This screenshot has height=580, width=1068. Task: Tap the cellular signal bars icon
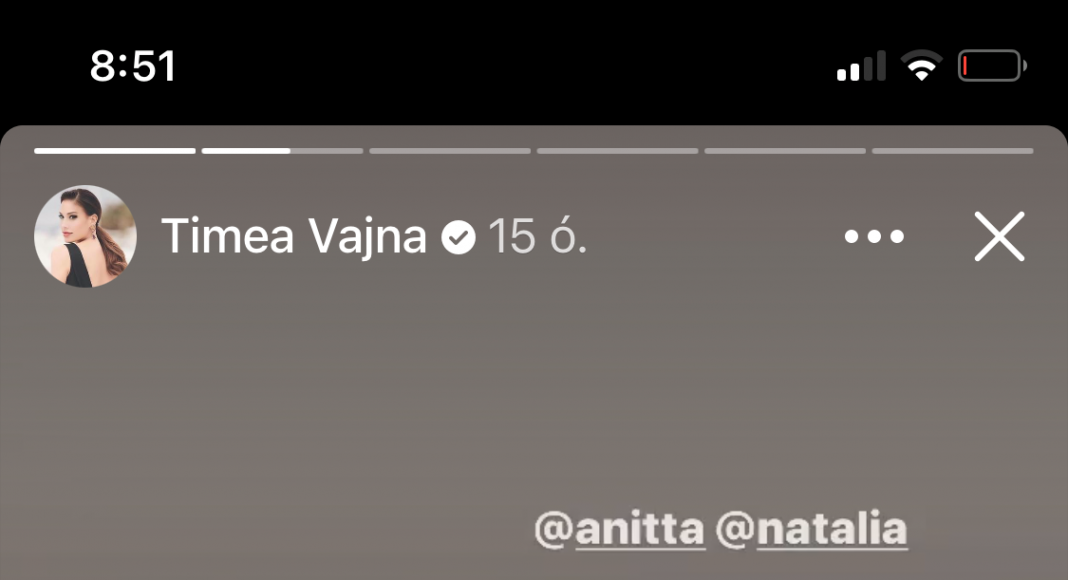(862, 66)
